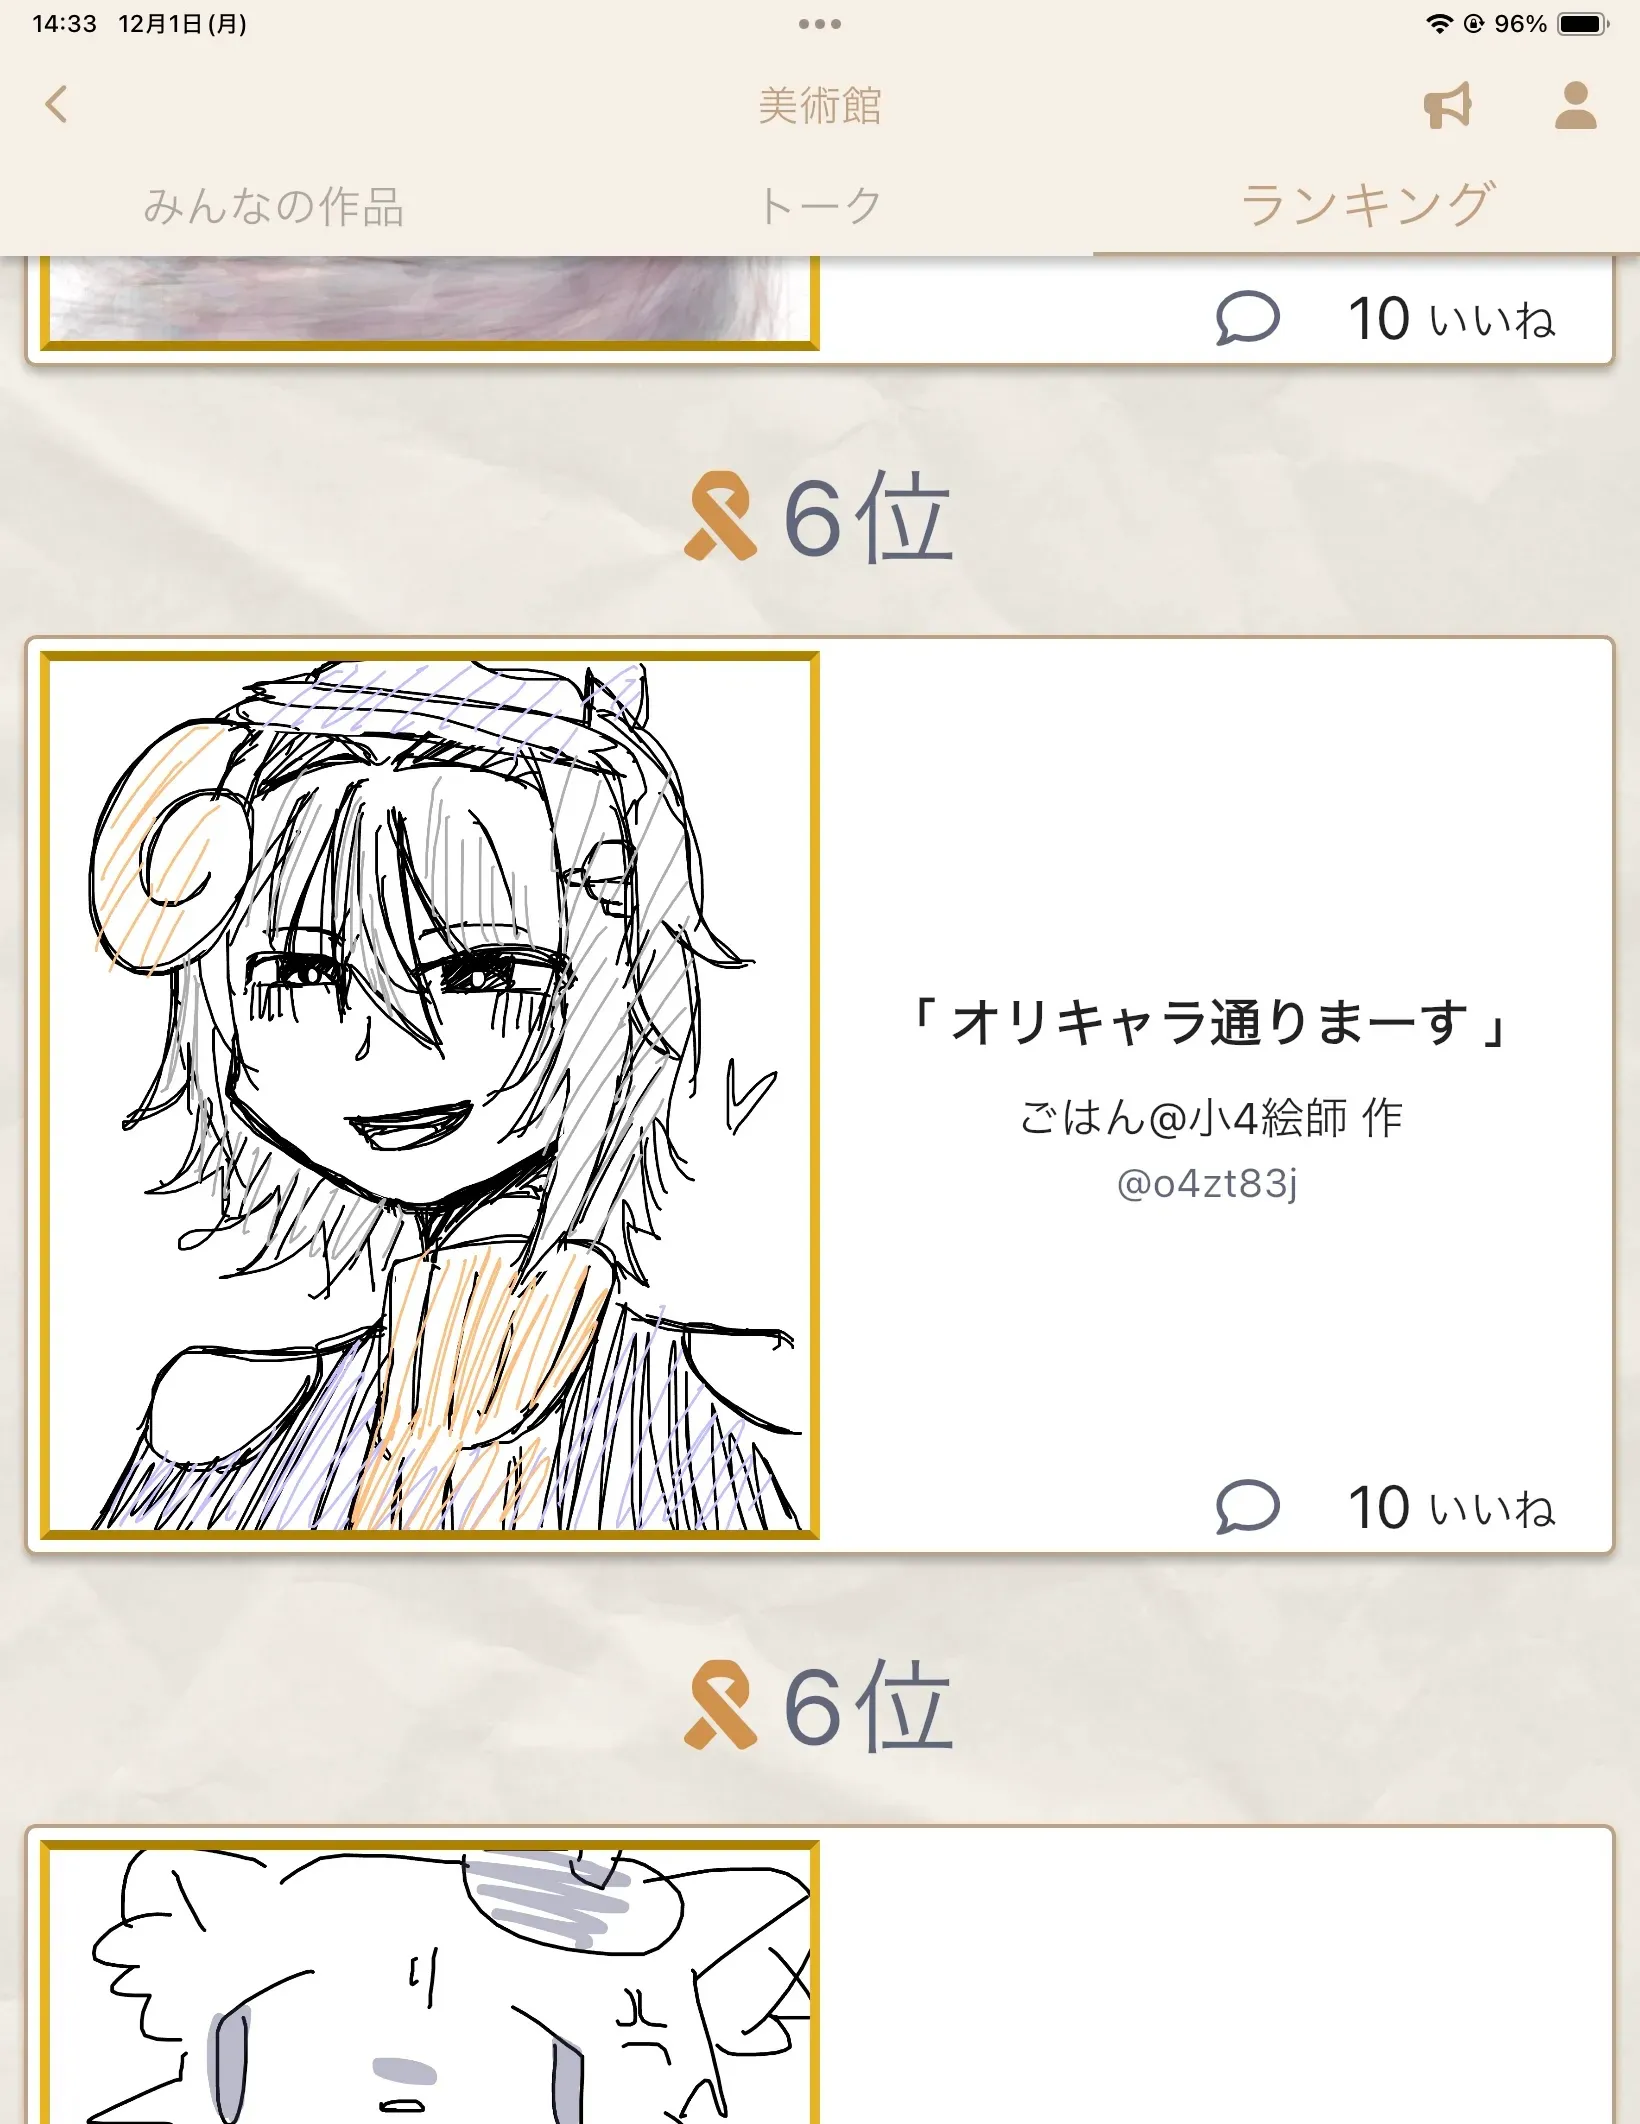This screenshot has height=2124, width=1640.
Task: Tap comment bubble on the top card
Action: (1248, 318)
